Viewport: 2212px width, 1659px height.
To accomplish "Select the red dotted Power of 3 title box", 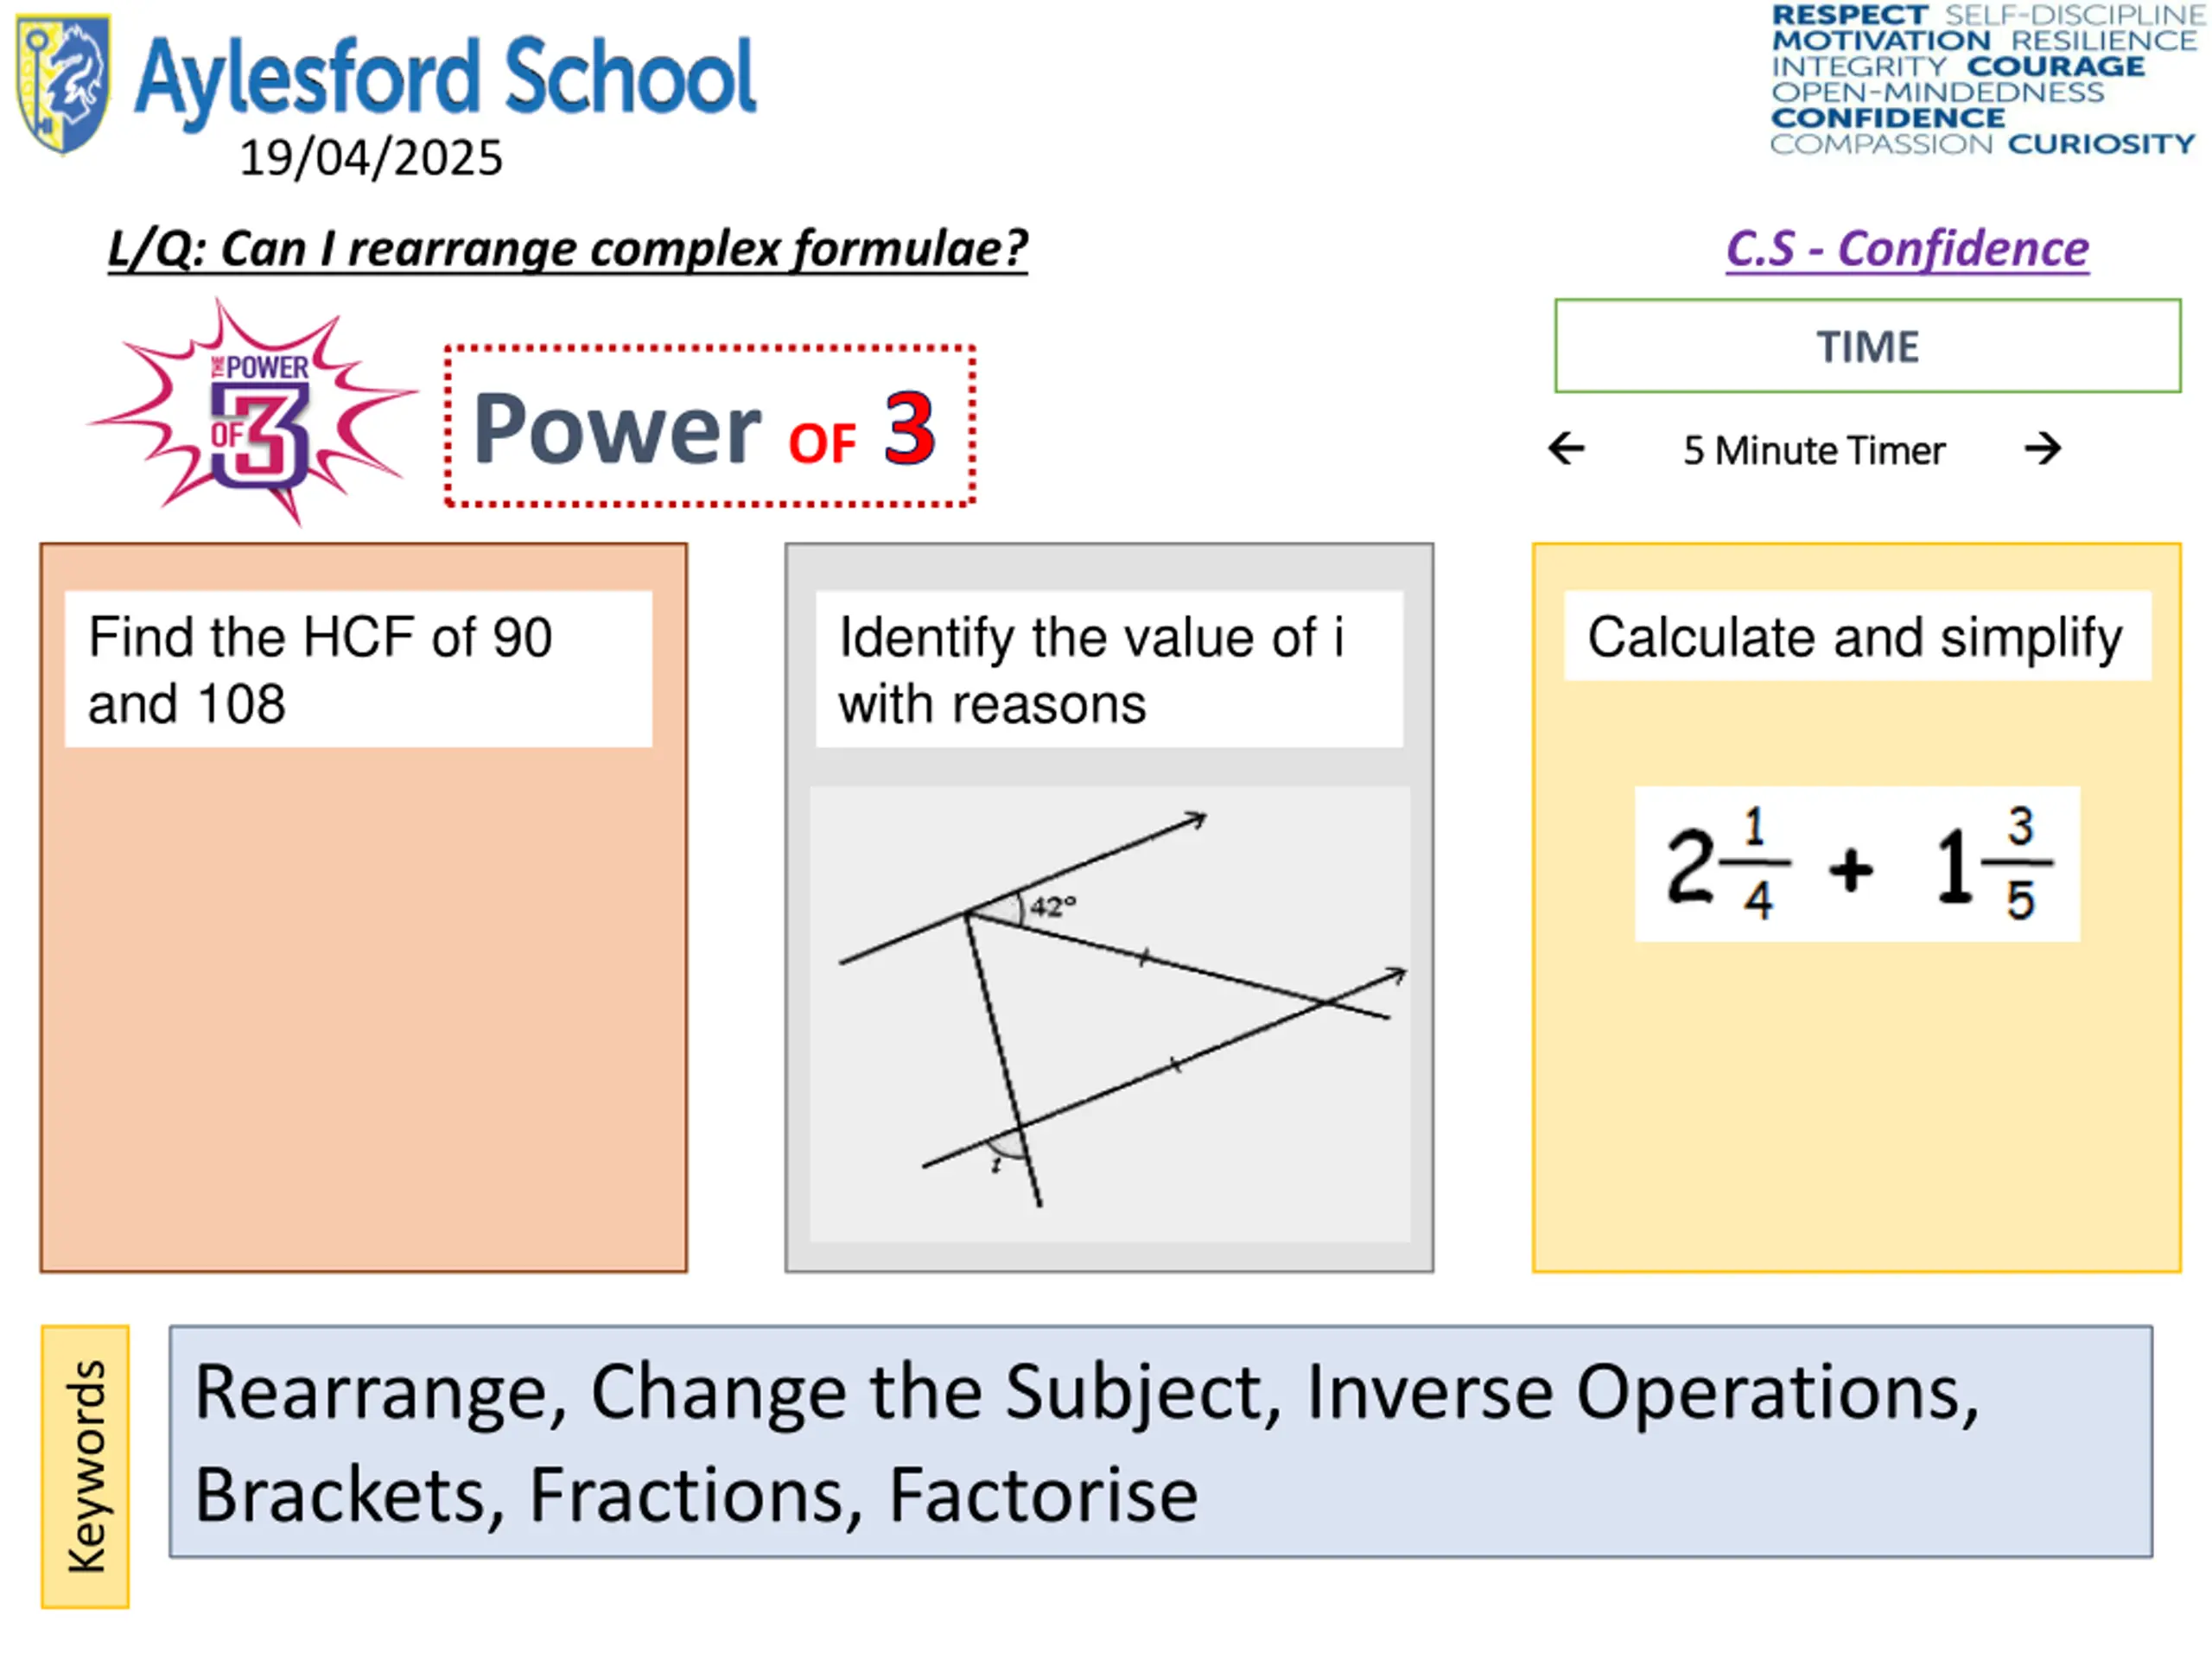I will 710,427.
